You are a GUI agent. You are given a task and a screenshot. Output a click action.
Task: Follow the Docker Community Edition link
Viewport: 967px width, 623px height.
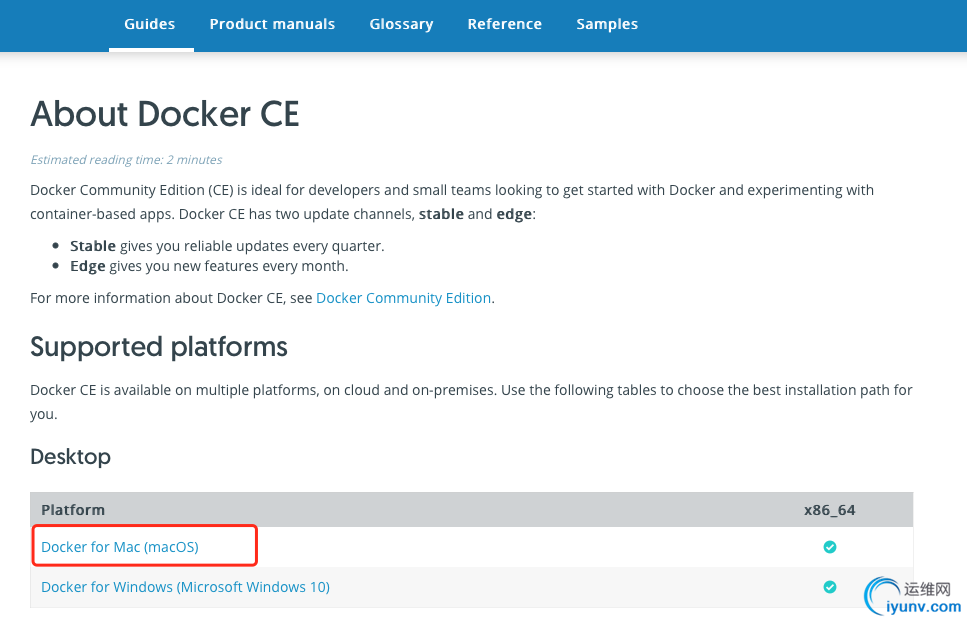pos(403,298)
